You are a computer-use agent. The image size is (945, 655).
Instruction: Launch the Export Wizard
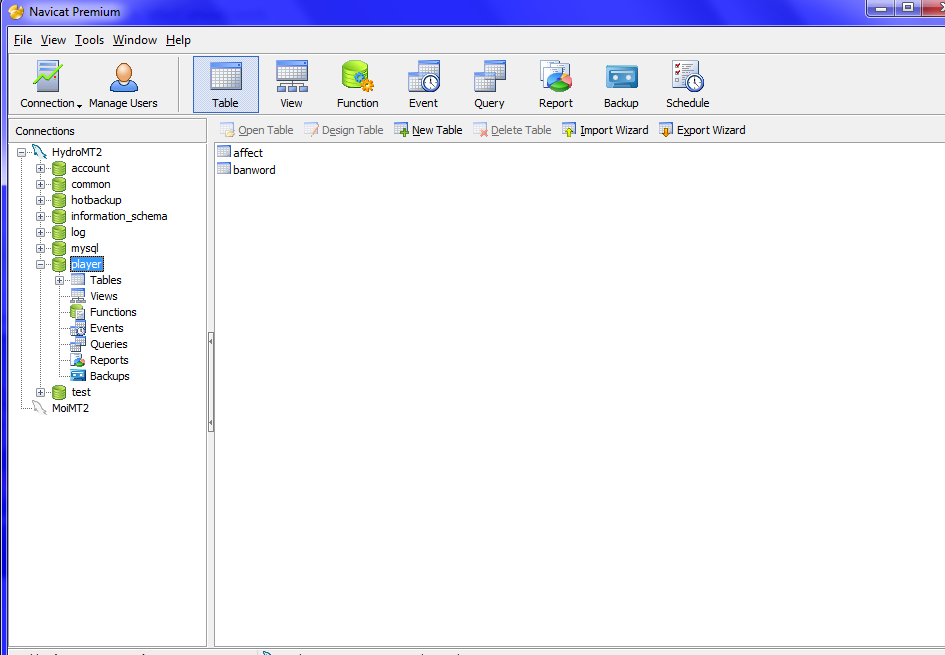pyautogui.click(x=702, y=130)
